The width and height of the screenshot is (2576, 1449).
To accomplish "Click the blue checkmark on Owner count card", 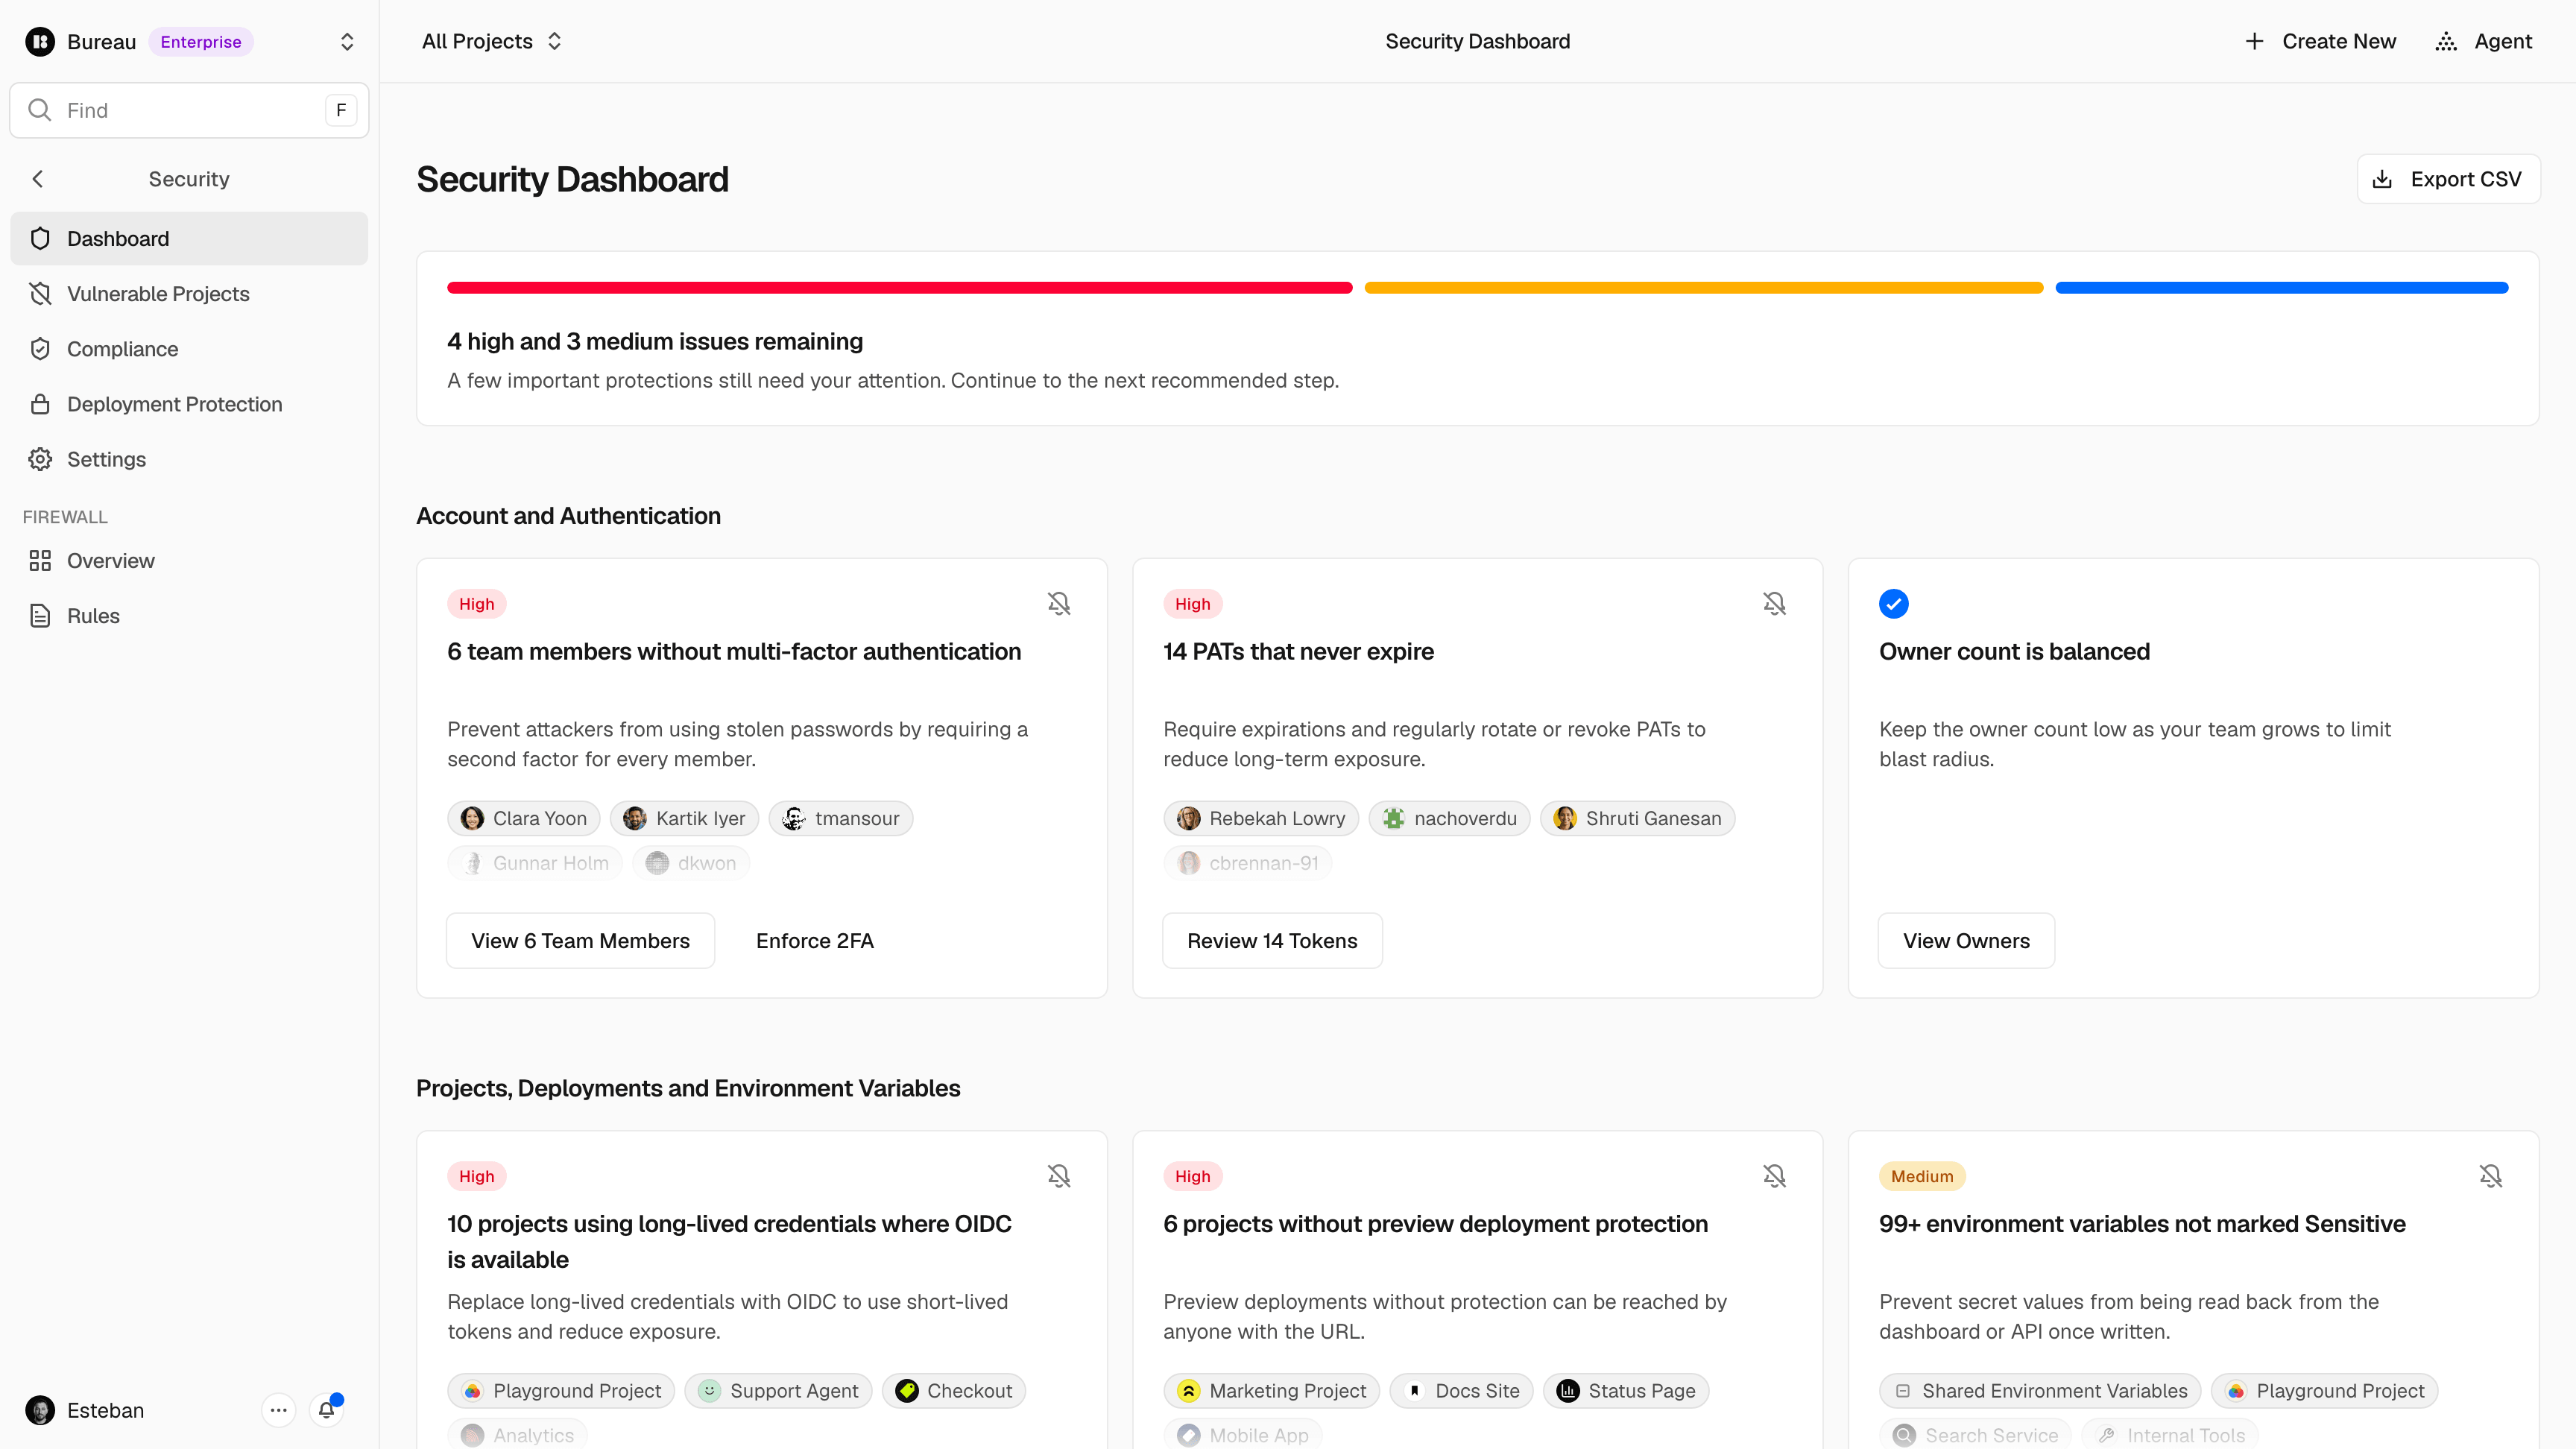I will click(1893, 603).
